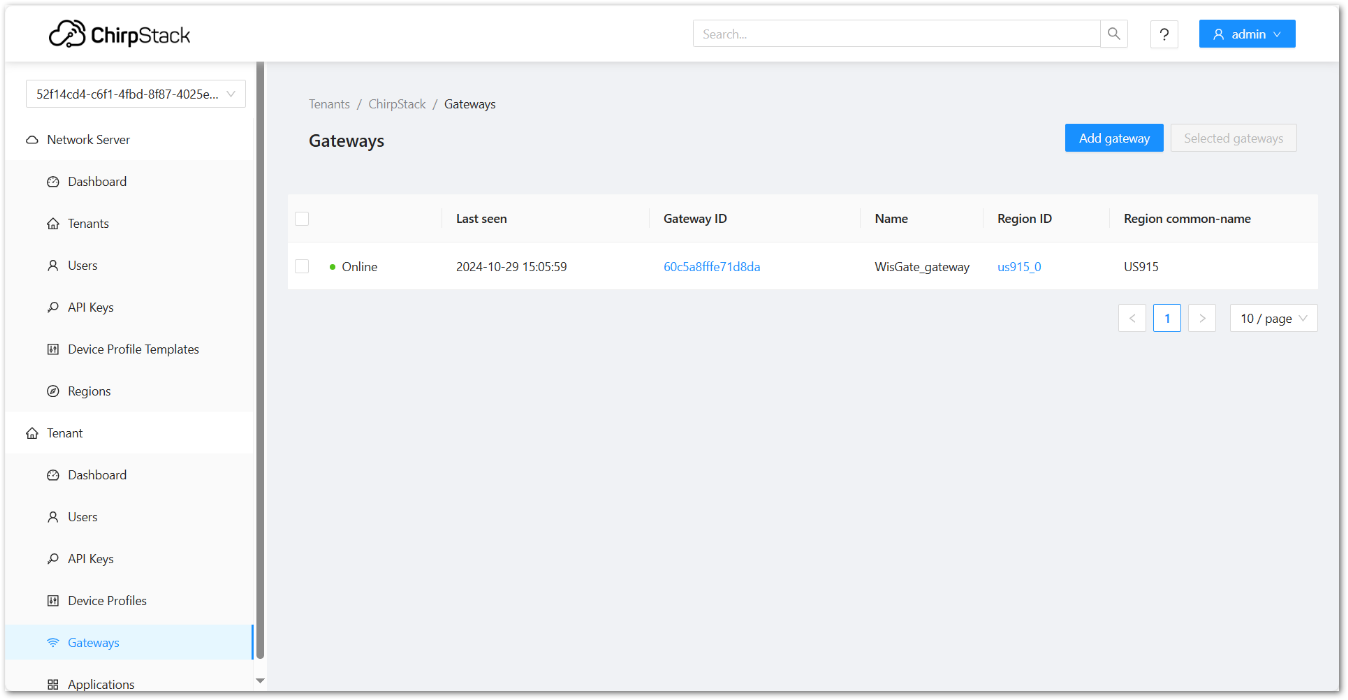Open the 10 / page size dropdown
This screenshot has height=700, width=1348.
[x=1273, y=318]
